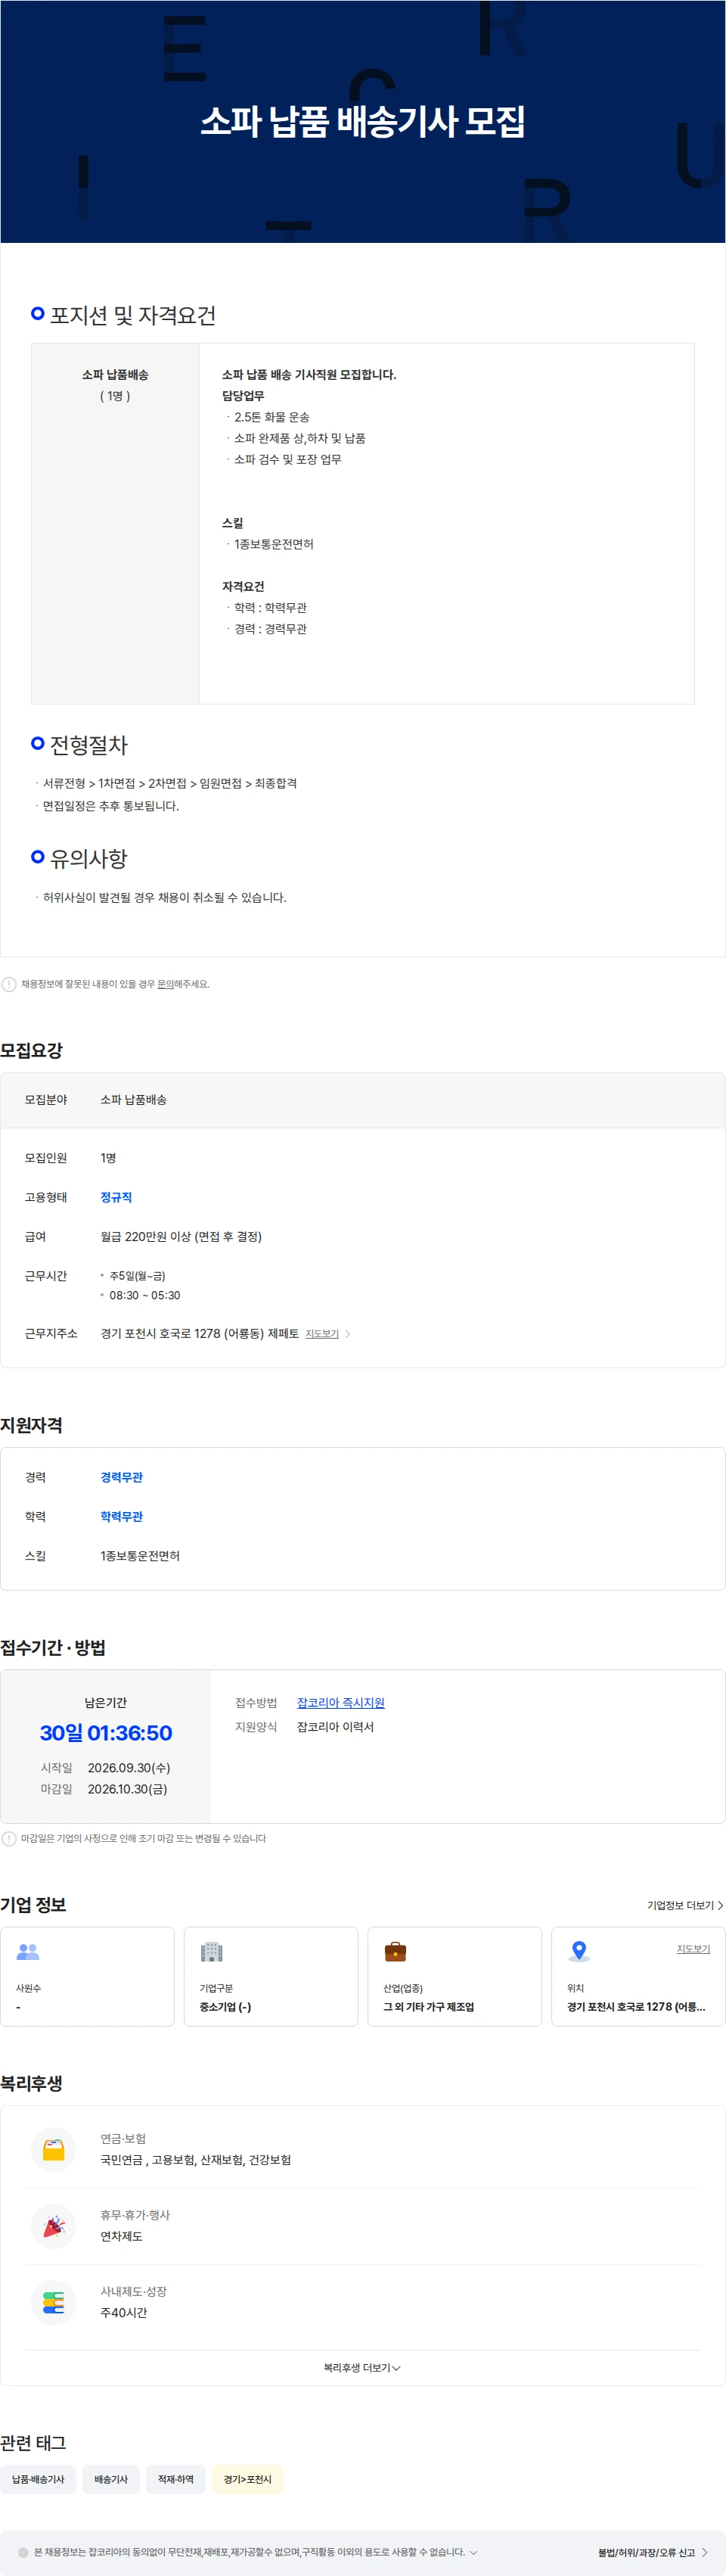The image size is (726, 2576).
Task: Click the 잡코리아 즉시지원 link
Action: click(341, 1703)
